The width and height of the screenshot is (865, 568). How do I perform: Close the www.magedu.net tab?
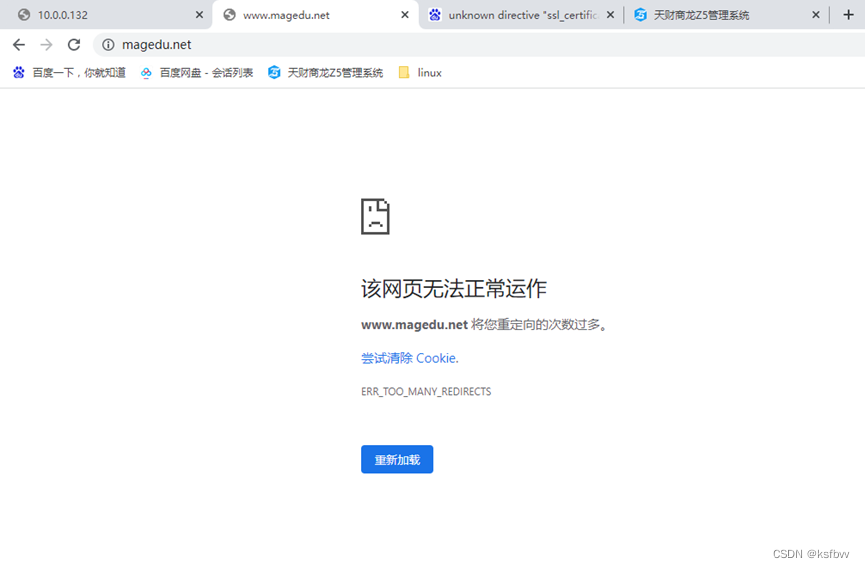pyautogui.click(x=405, y=15)
